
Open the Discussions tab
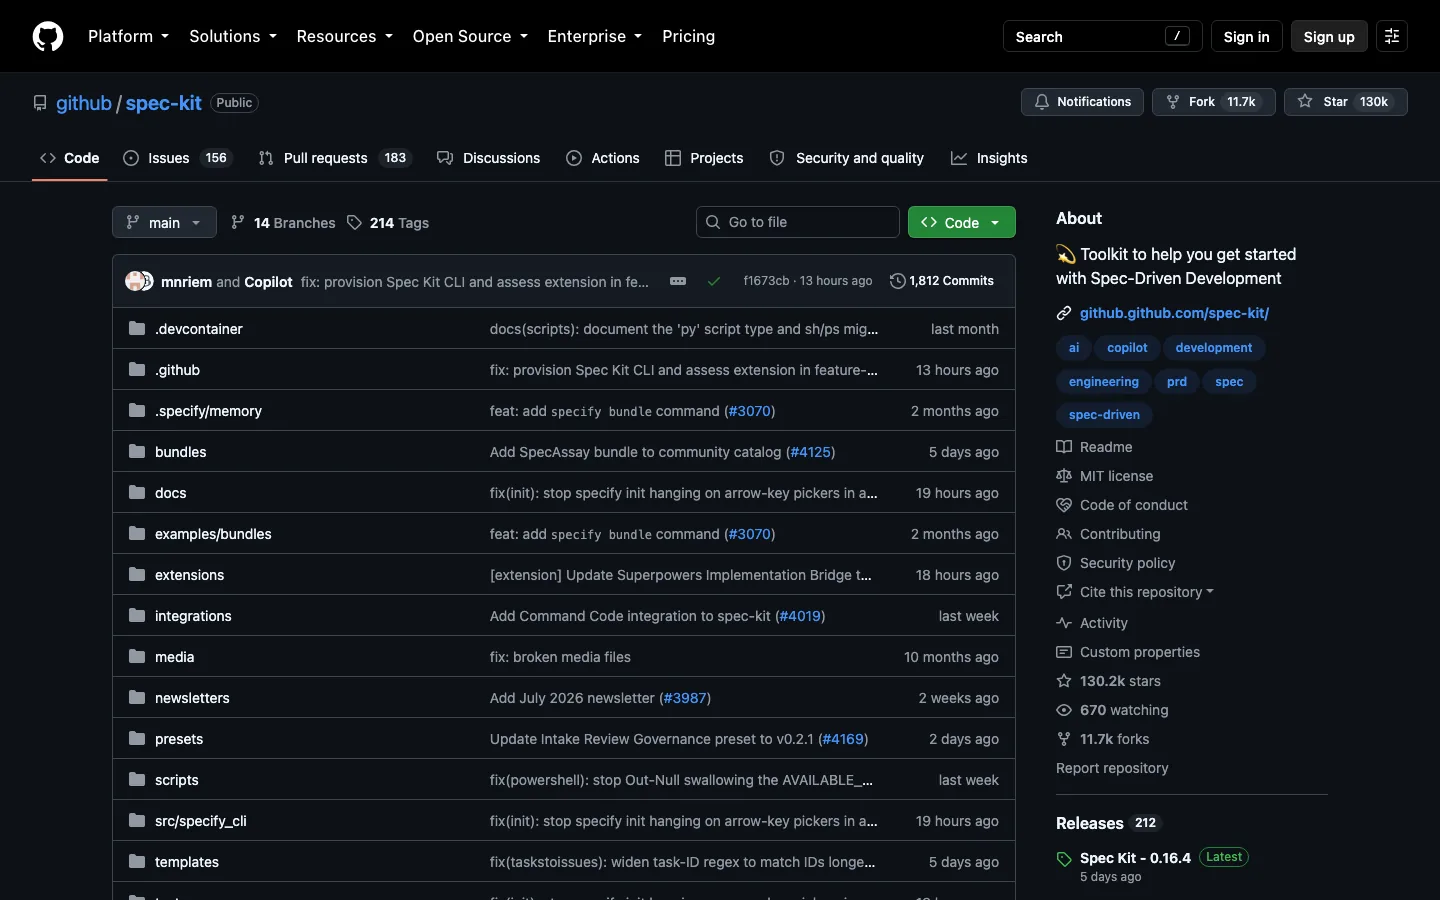(x=489, y=158)
